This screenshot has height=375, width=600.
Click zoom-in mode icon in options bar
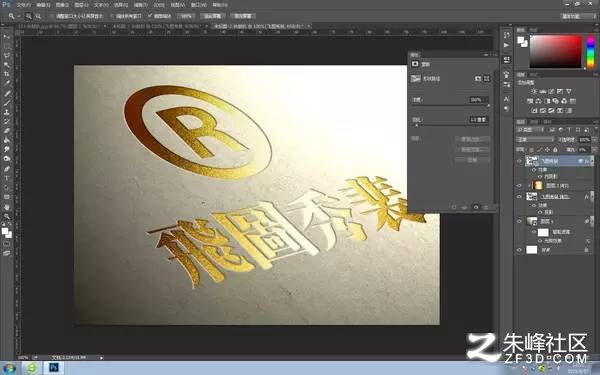pos(28,16)
